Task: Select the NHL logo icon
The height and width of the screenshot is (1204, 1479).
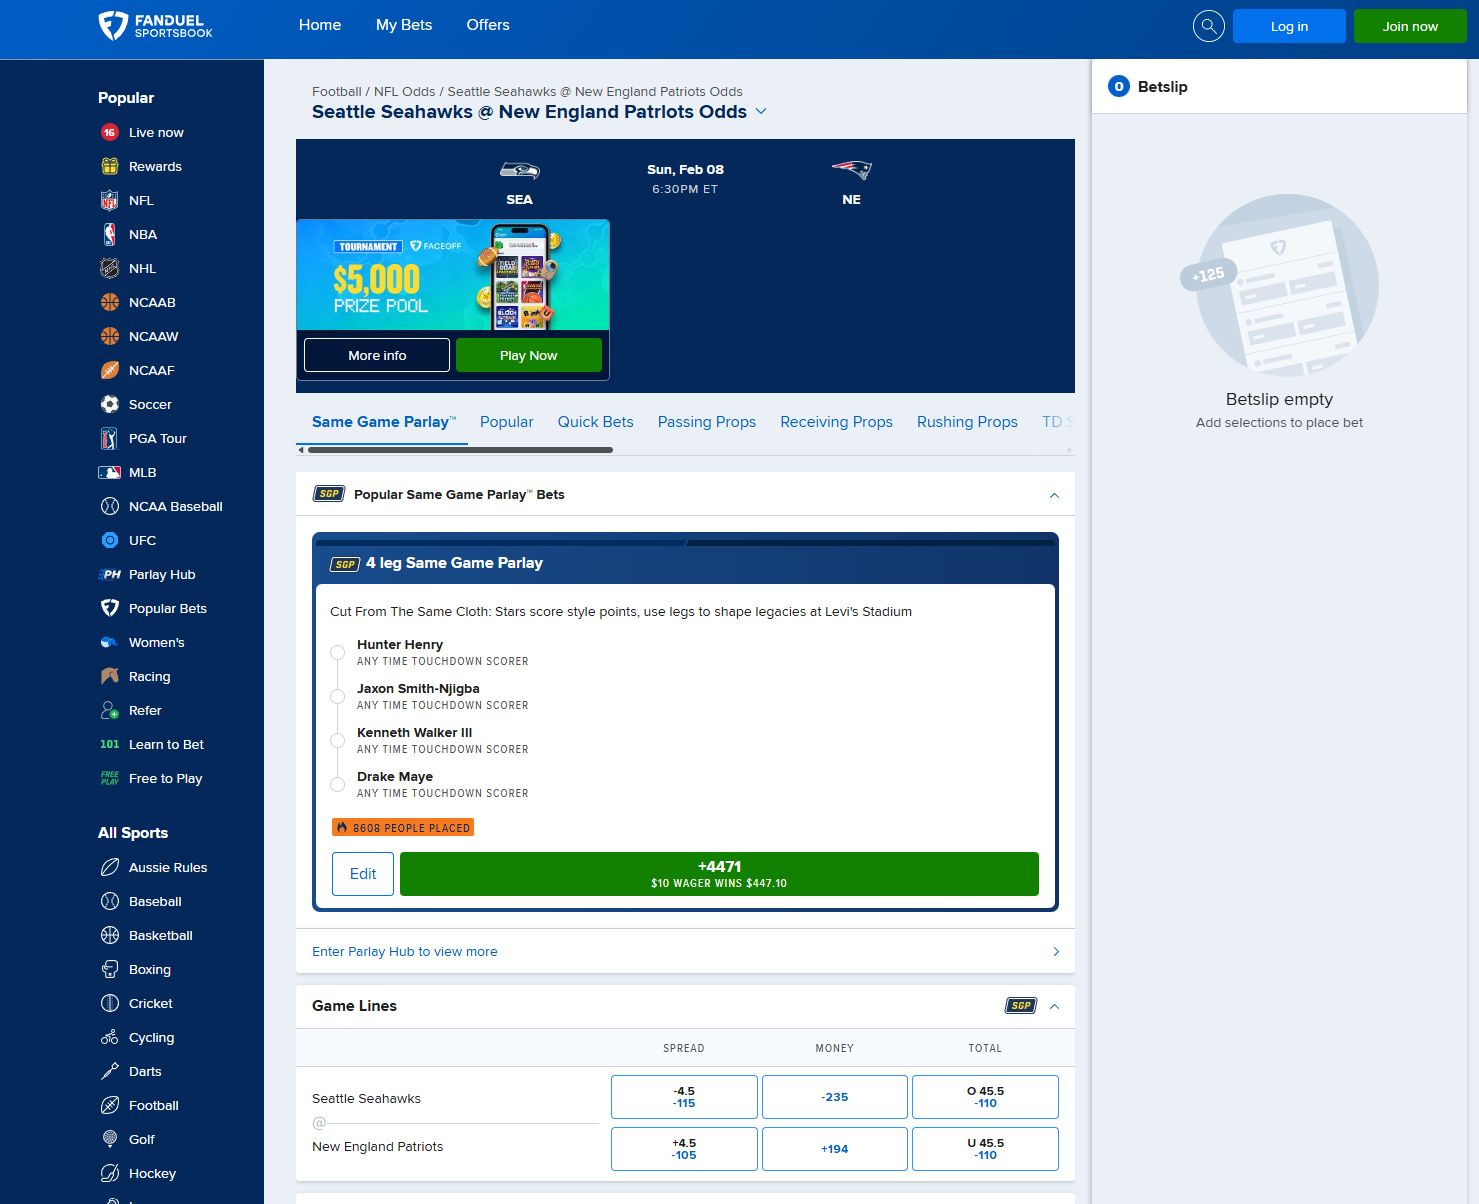Action: pos(110,268)
